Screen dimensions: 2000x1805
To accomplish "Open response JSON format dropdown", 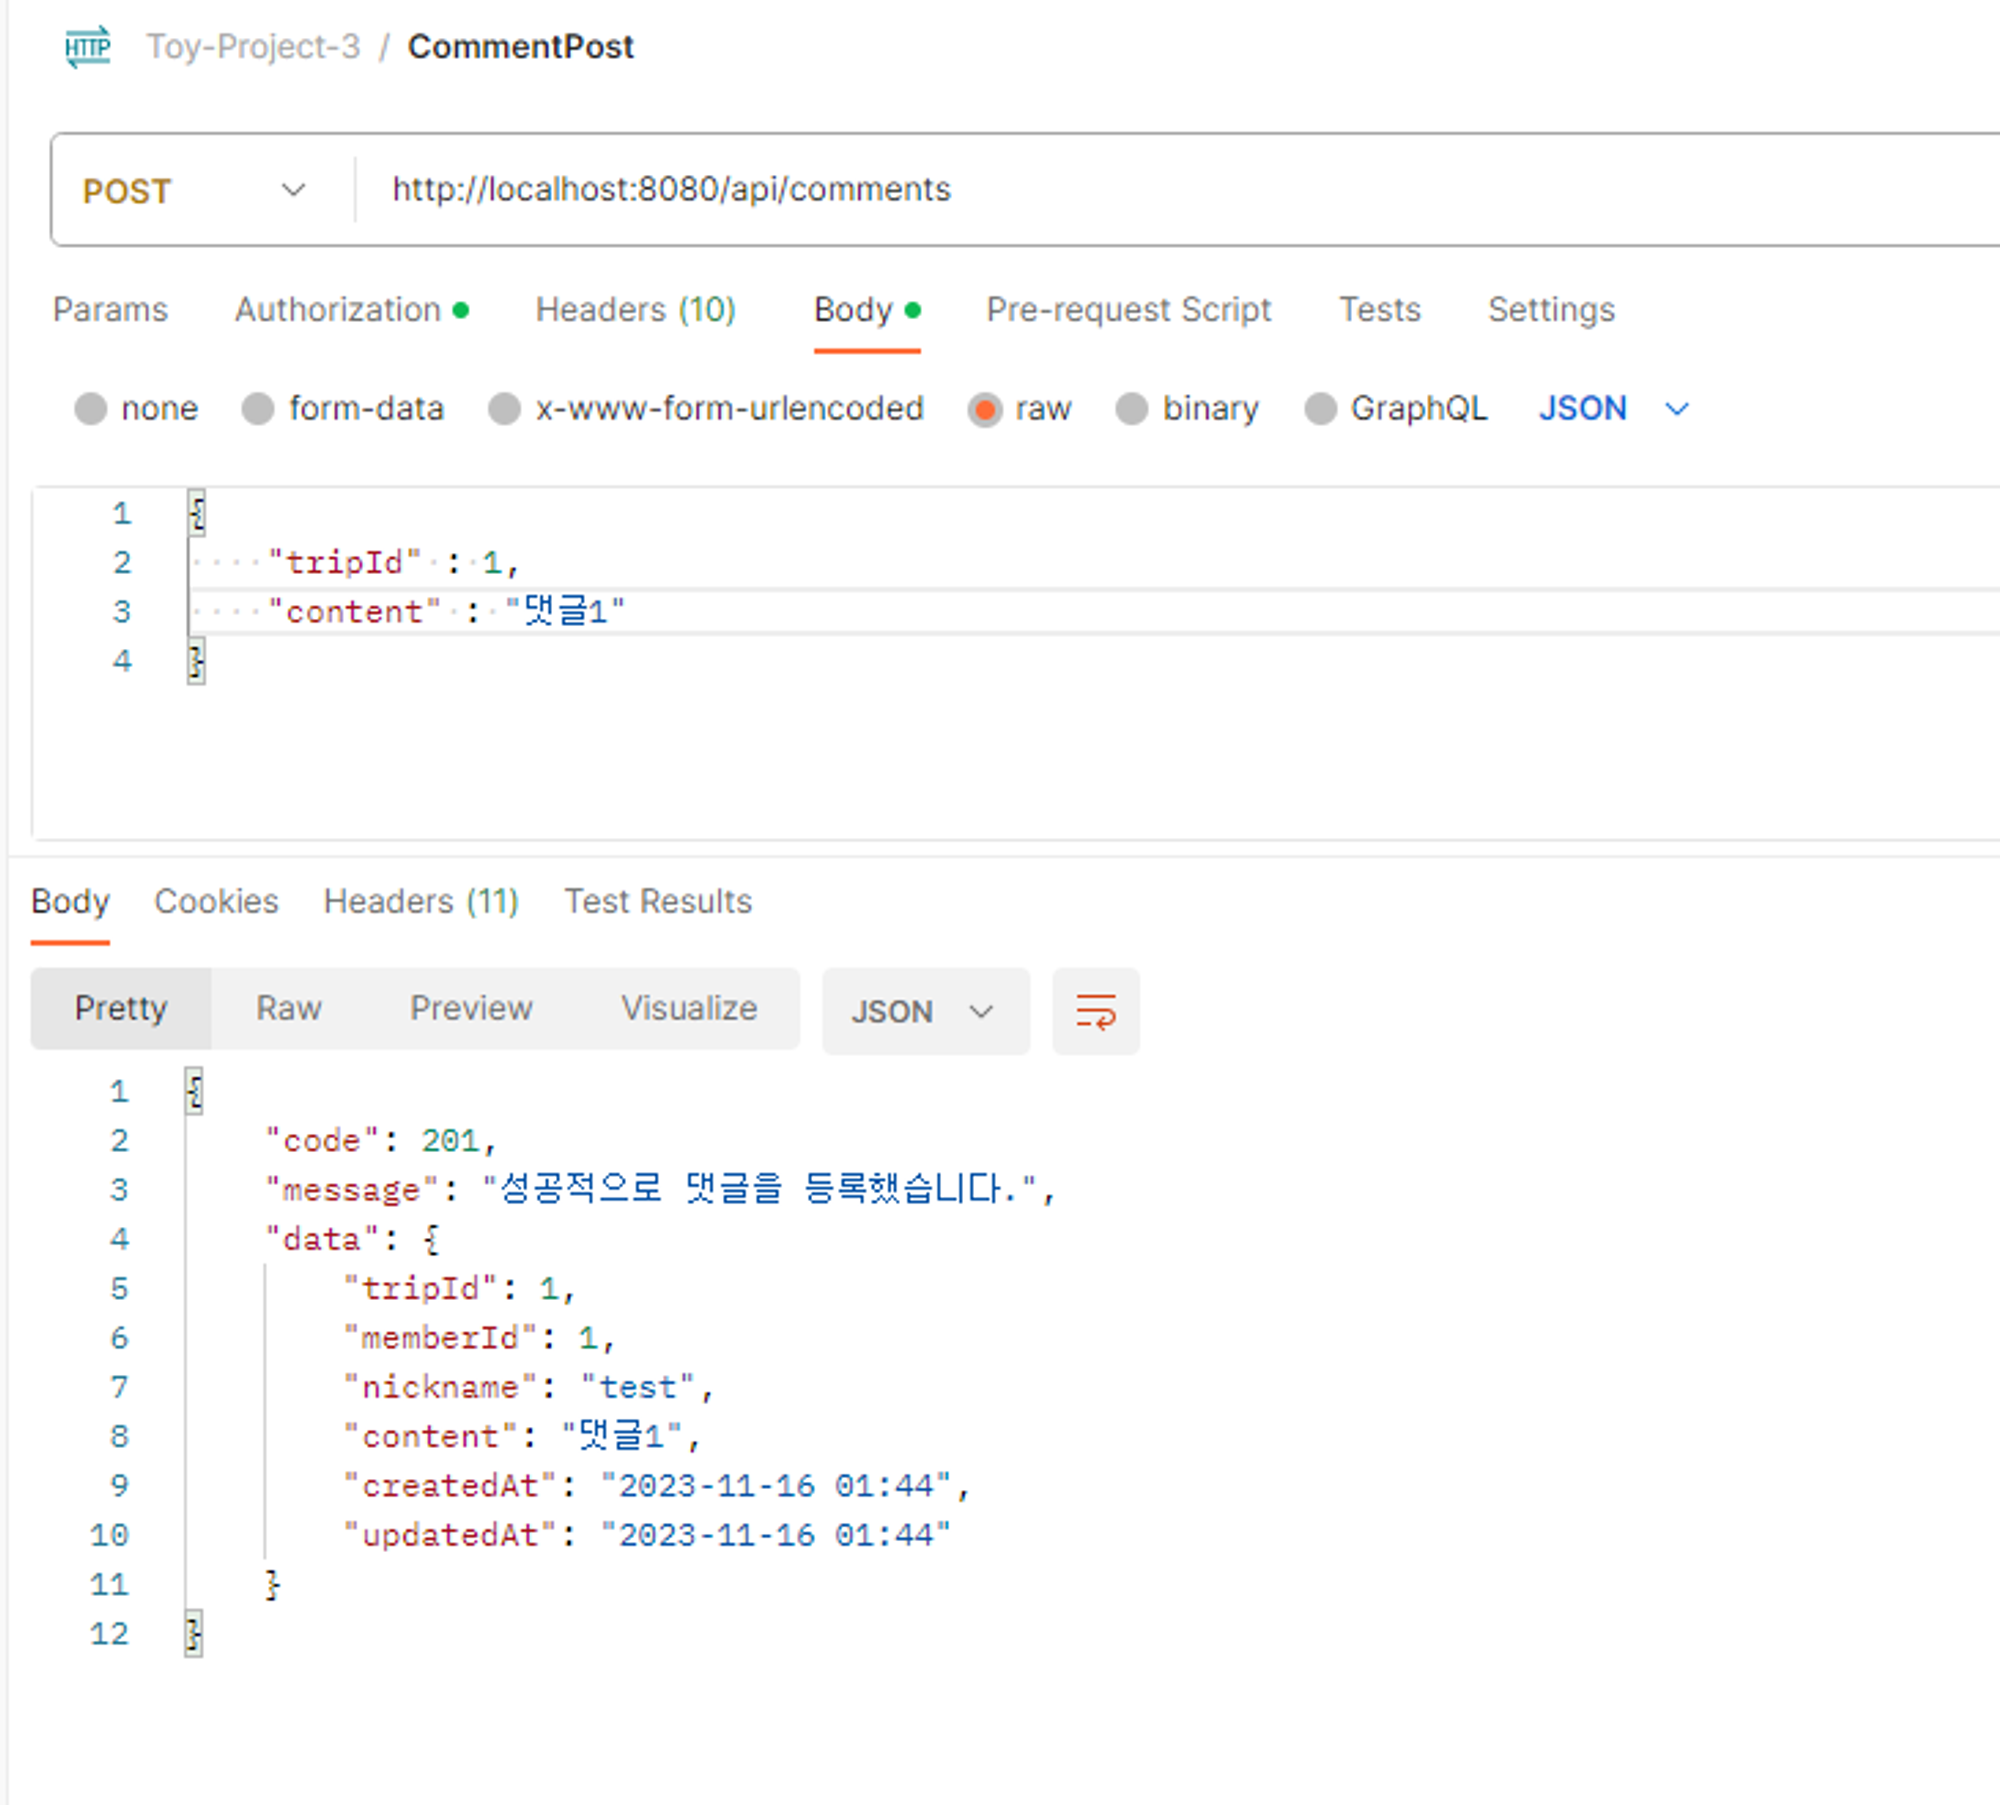I will (x=924, y=1011).
